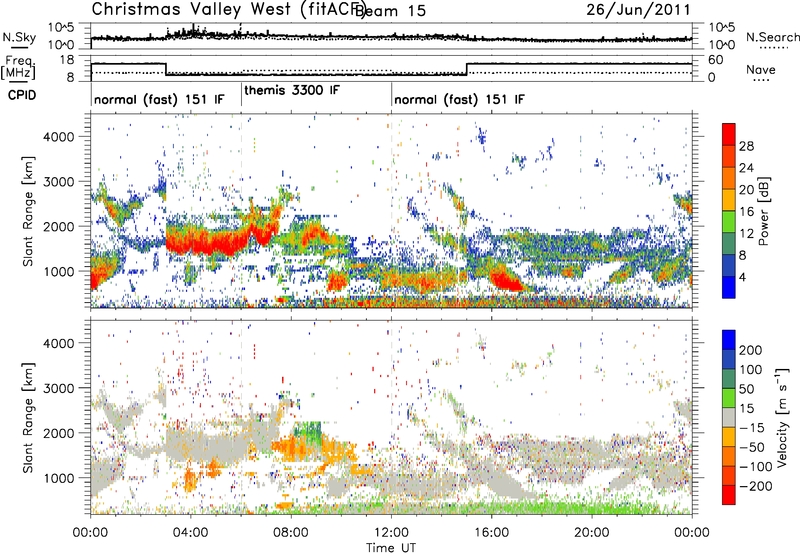This screenshot has height=554, width=800.
Task: Click the blue bottom of the Power colorbar
Action: pyautogui.click(x=729, y=287)
